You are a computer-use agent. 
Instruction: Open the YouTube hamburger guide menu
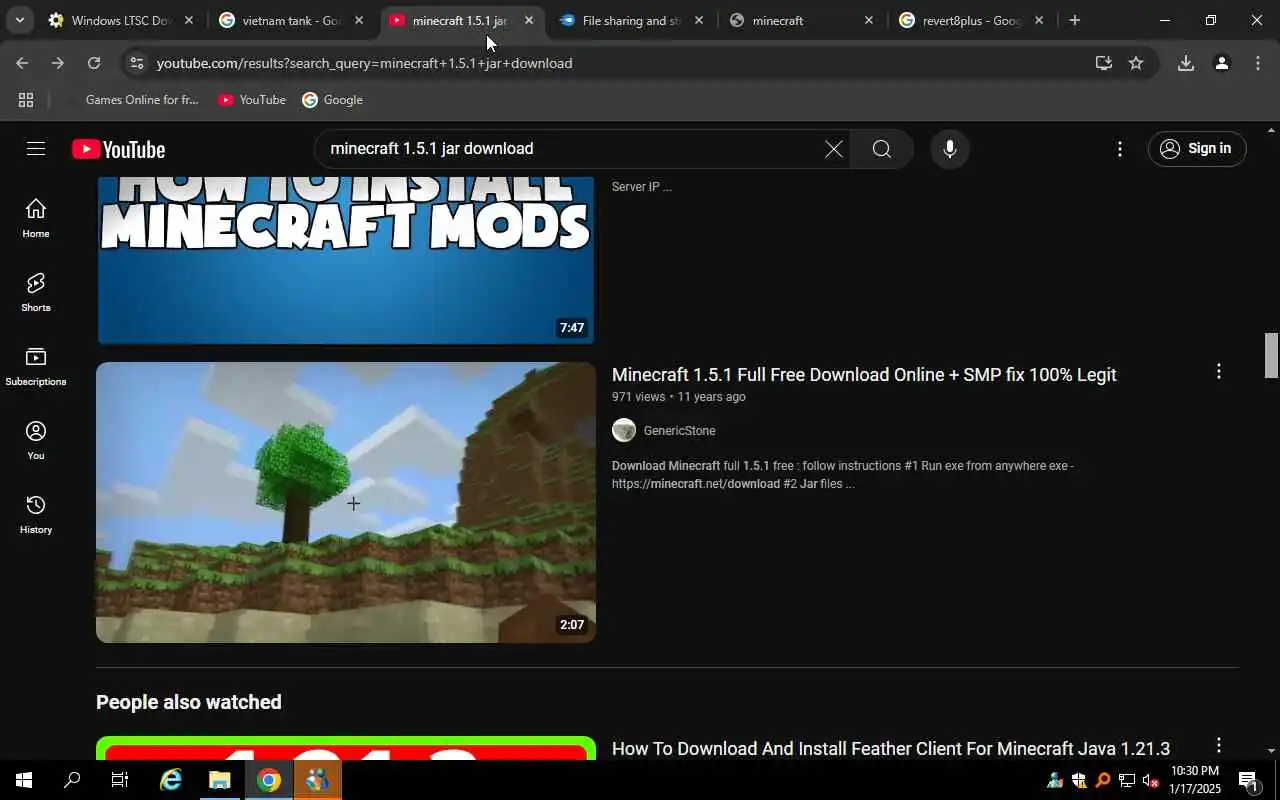pyautogui.click(x=36, y=149)
